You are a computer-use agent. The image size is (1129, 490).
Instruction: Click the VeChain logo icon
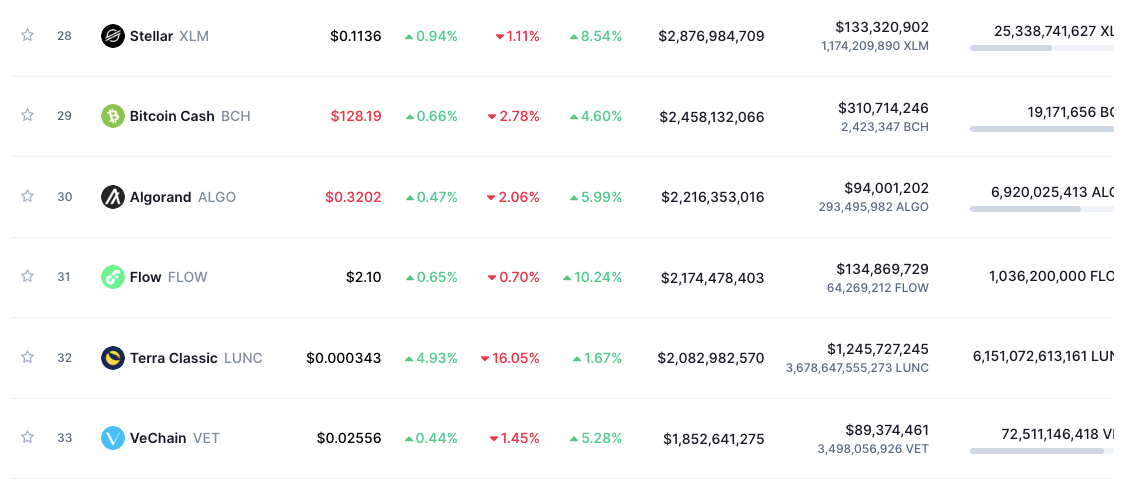[113, 438]
